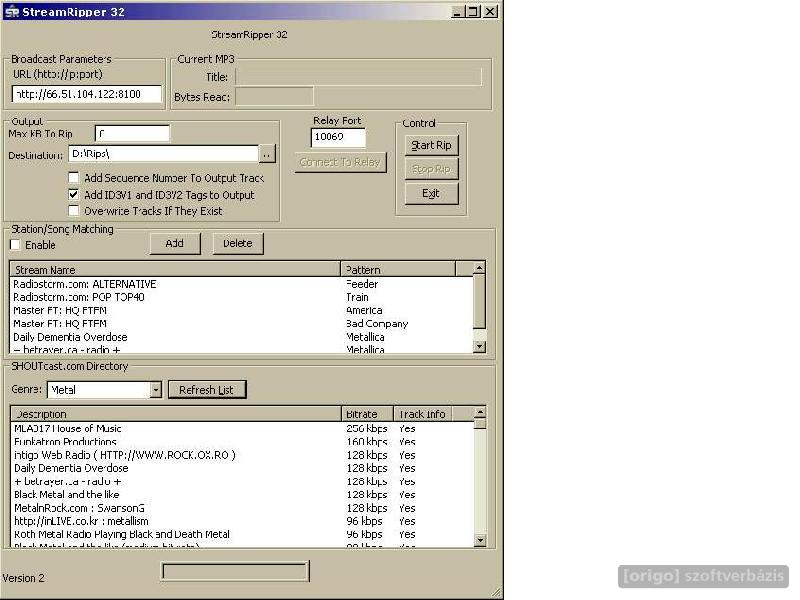Click the Relay Port field
This screenshot has width=800, height=600.
338,137
